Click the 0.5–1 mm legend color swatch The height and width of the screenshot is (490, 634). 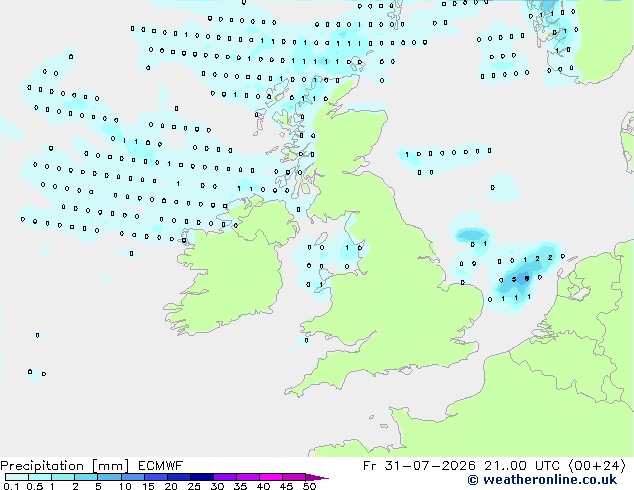click(40, 477)
